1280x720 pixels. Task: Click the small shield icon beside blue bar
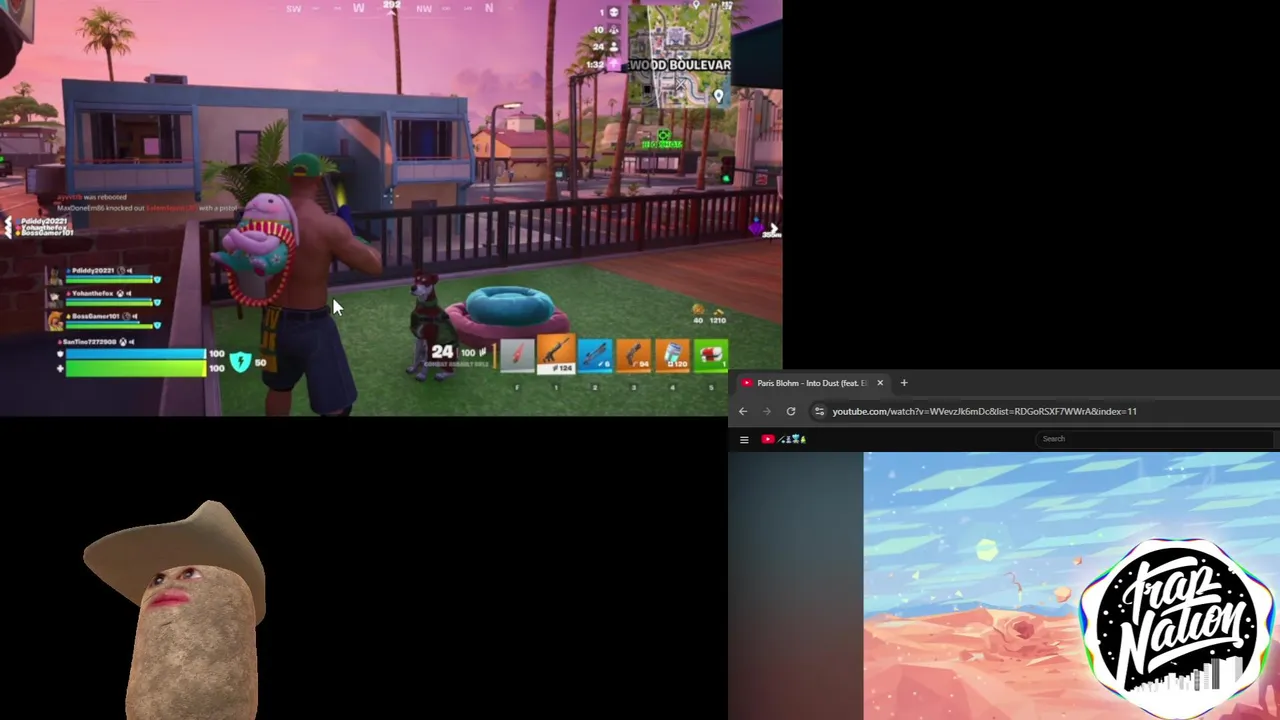point(60,354)
